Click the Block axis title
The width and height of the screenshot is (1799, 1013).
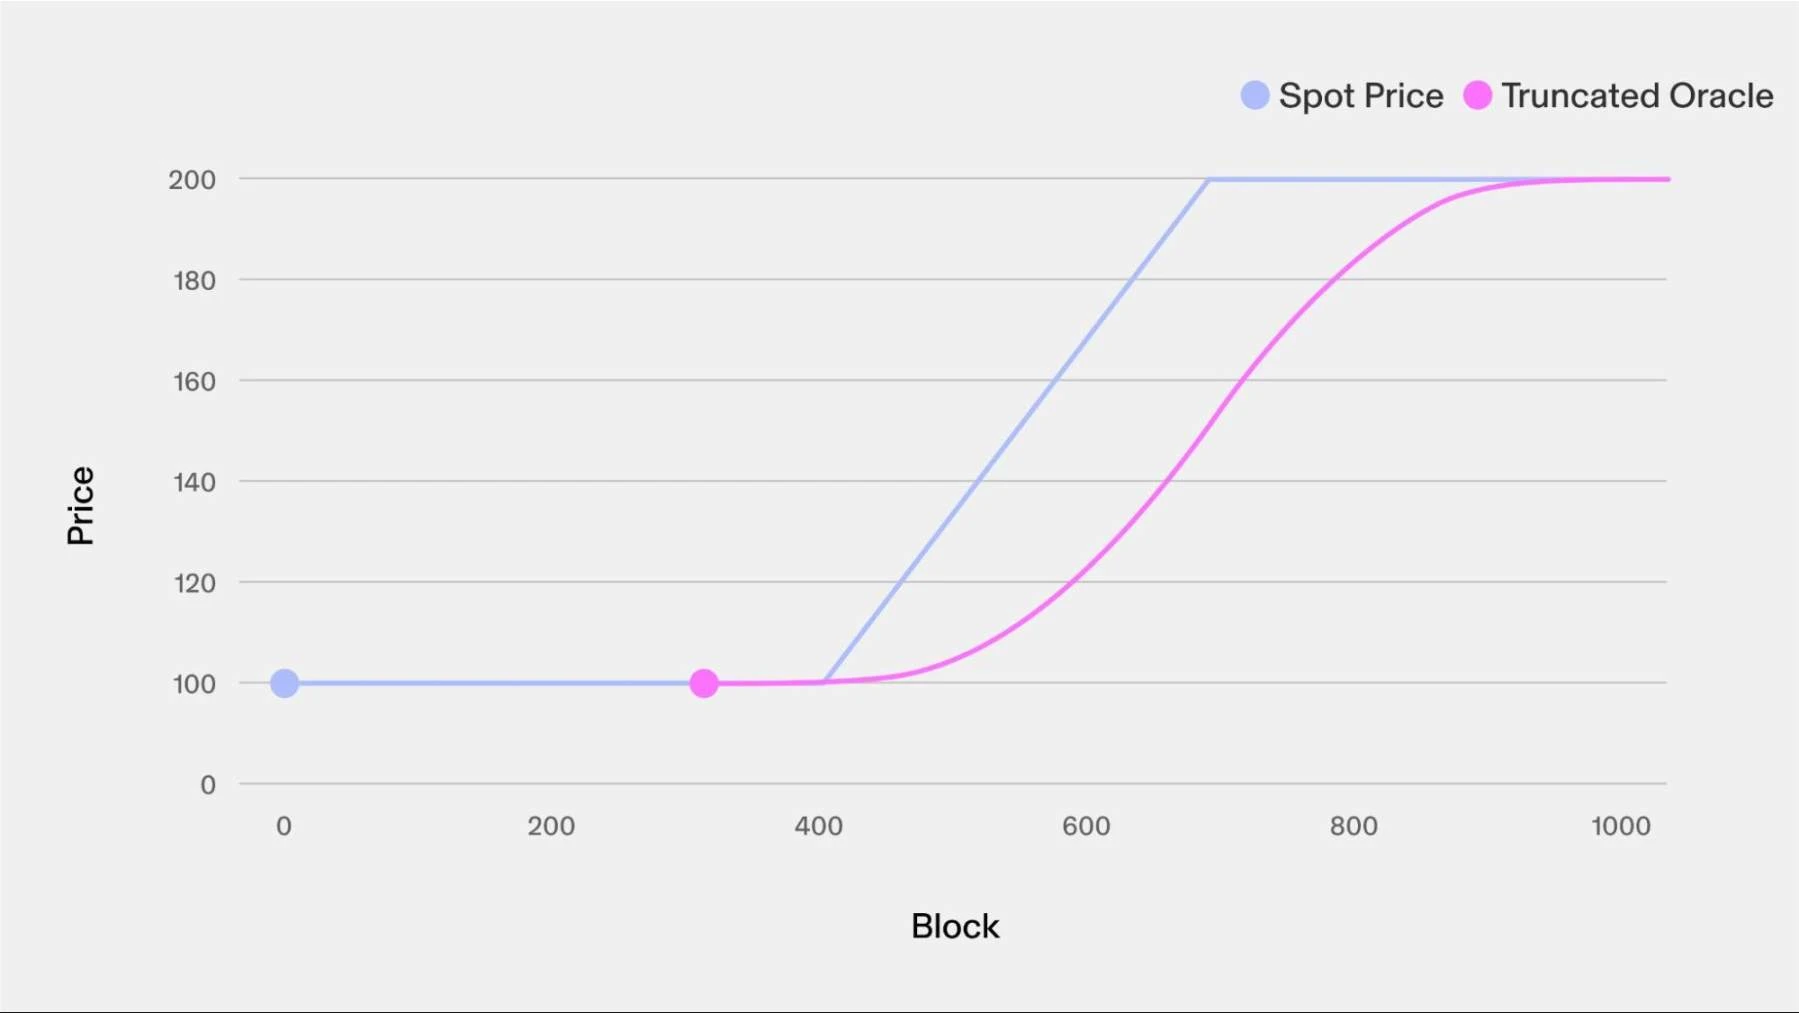[x=955, y=926]
